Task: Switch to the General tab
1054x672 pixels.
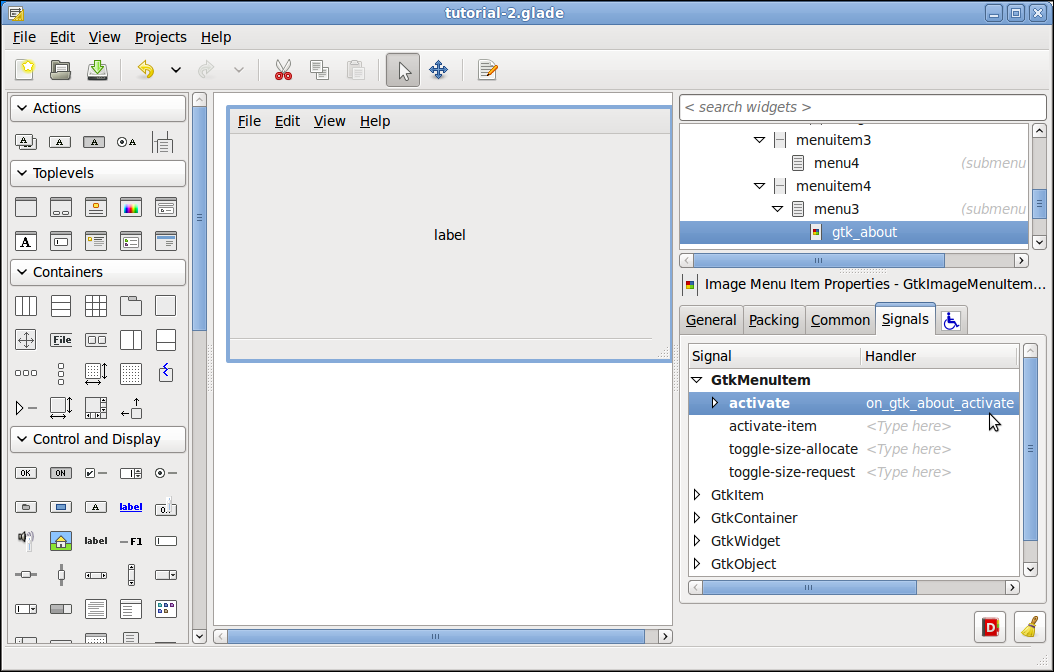Action: 711,321
